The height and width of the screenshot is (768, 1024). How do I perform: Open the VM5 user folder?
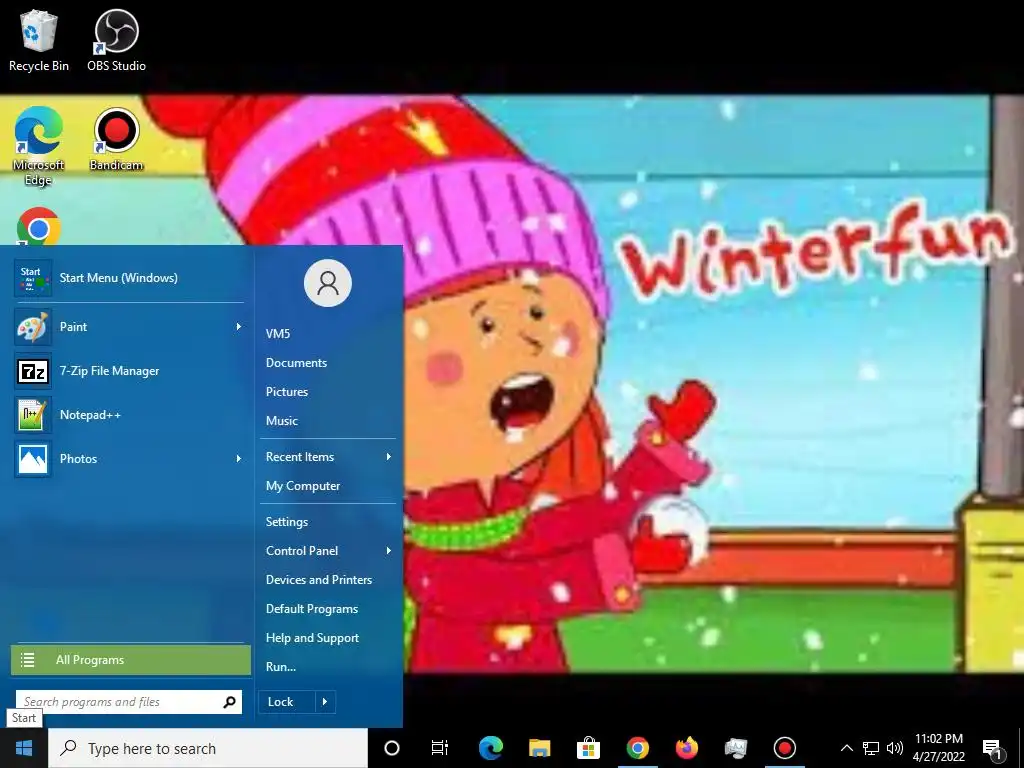coord(278,334)
